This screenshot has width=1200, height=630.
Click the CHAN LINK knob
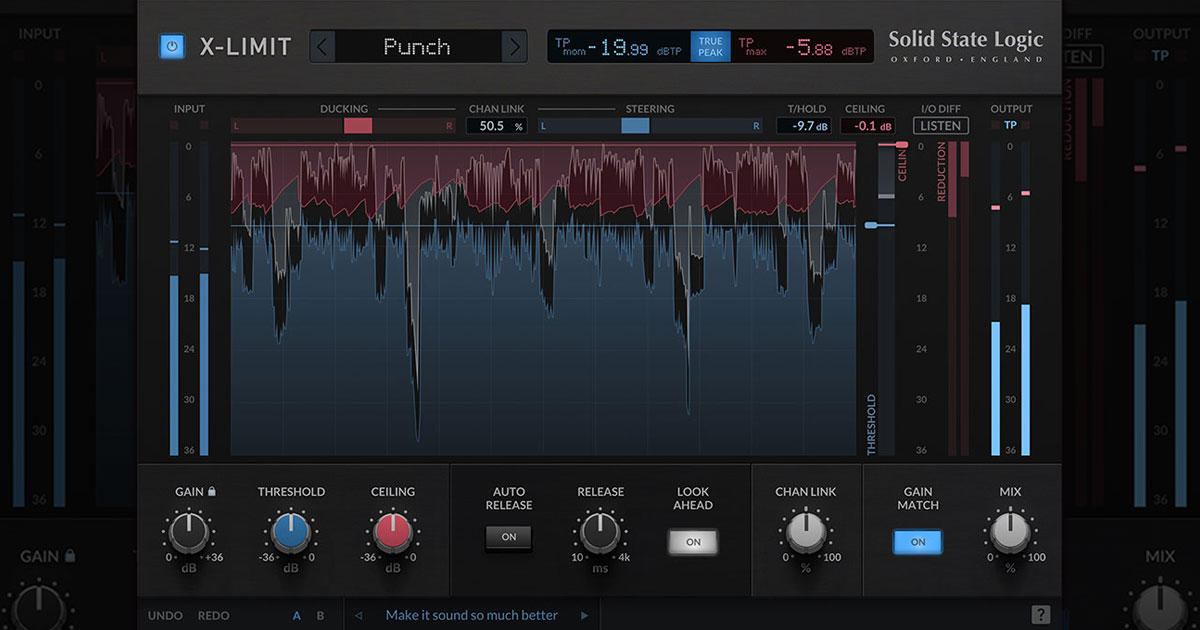click(x=806, y=533)
